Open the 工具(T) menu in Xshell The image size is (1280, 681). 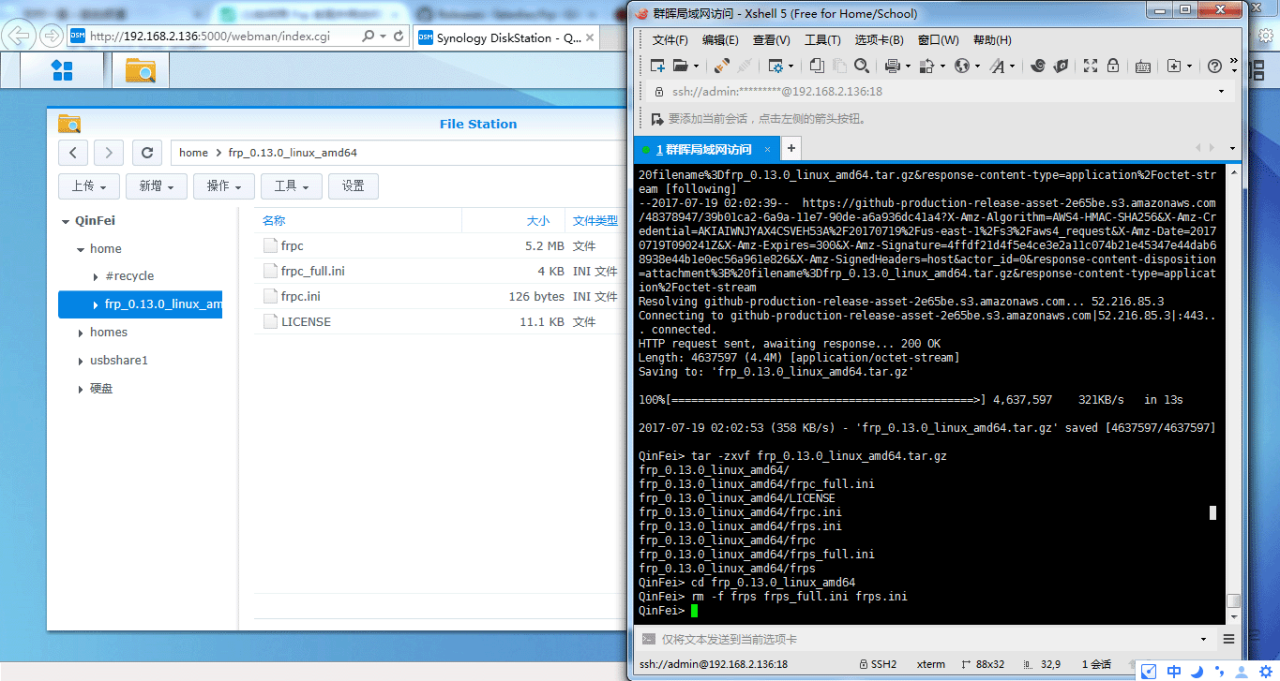click(822, 40)
